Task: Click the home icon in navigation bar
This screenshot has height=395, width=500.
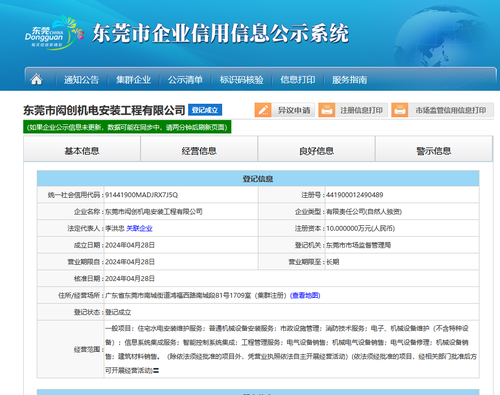Action: (x=36, y=79)
